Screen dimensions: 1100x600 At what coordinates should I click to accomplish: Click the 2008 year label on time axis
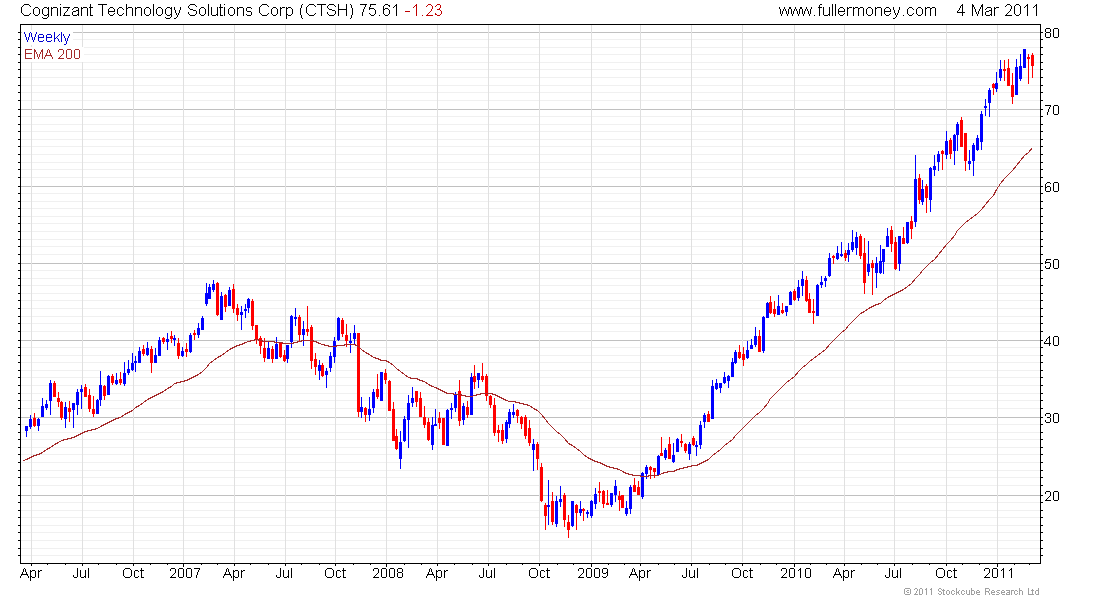388,573
